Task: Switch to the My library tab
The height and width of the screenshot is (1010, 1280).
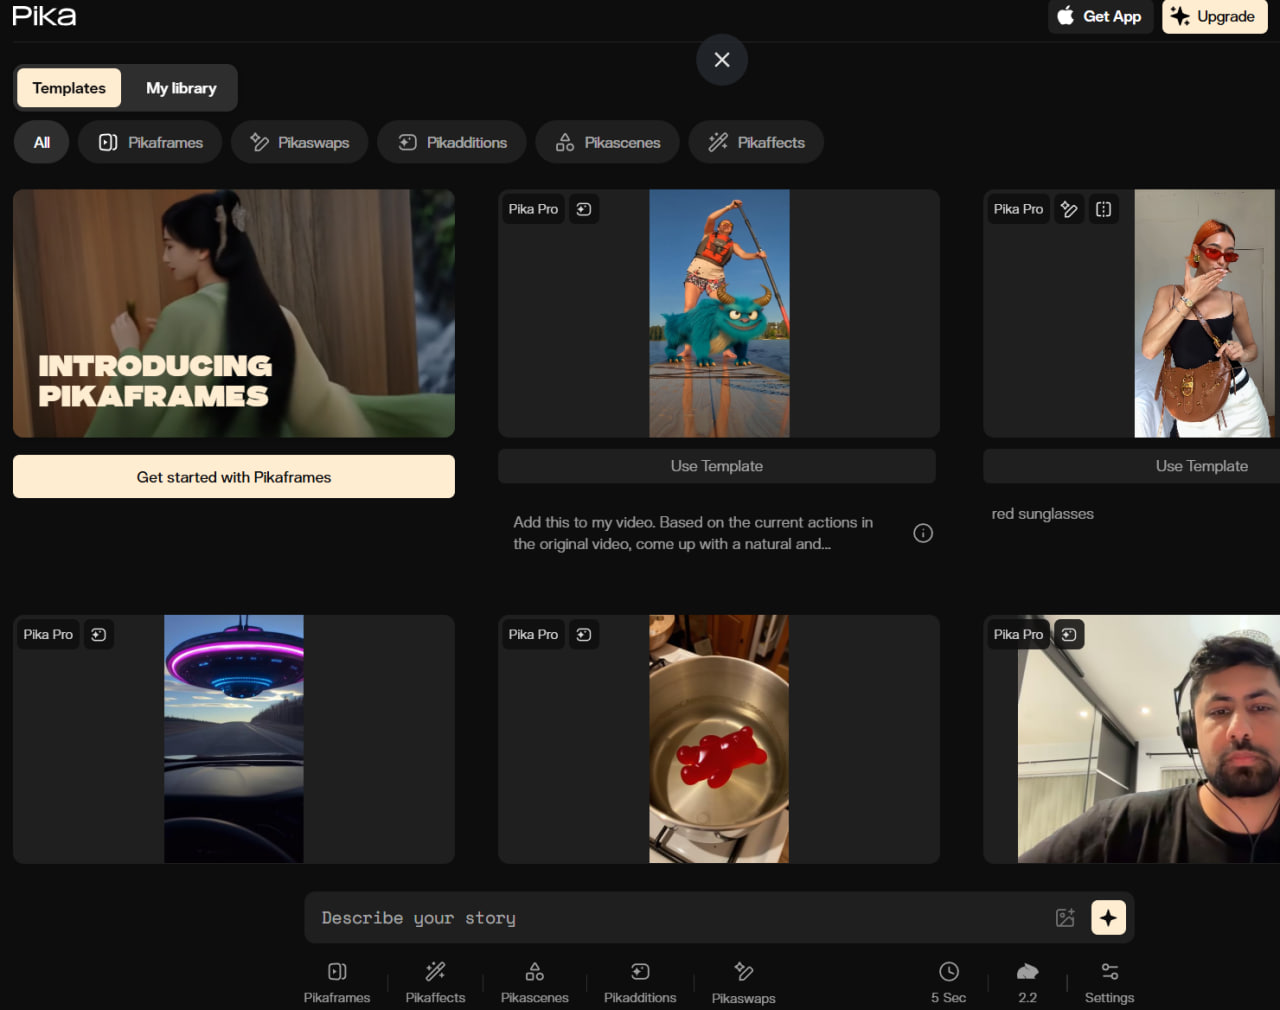Action: point(181,88)
